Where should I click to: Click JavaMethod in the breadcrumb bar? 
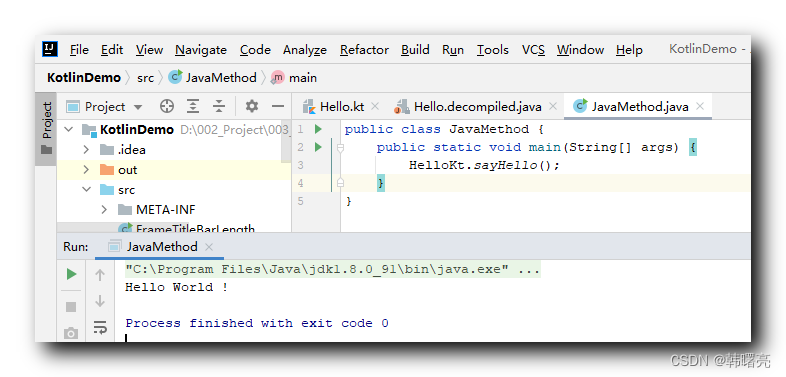pos(213,78)
